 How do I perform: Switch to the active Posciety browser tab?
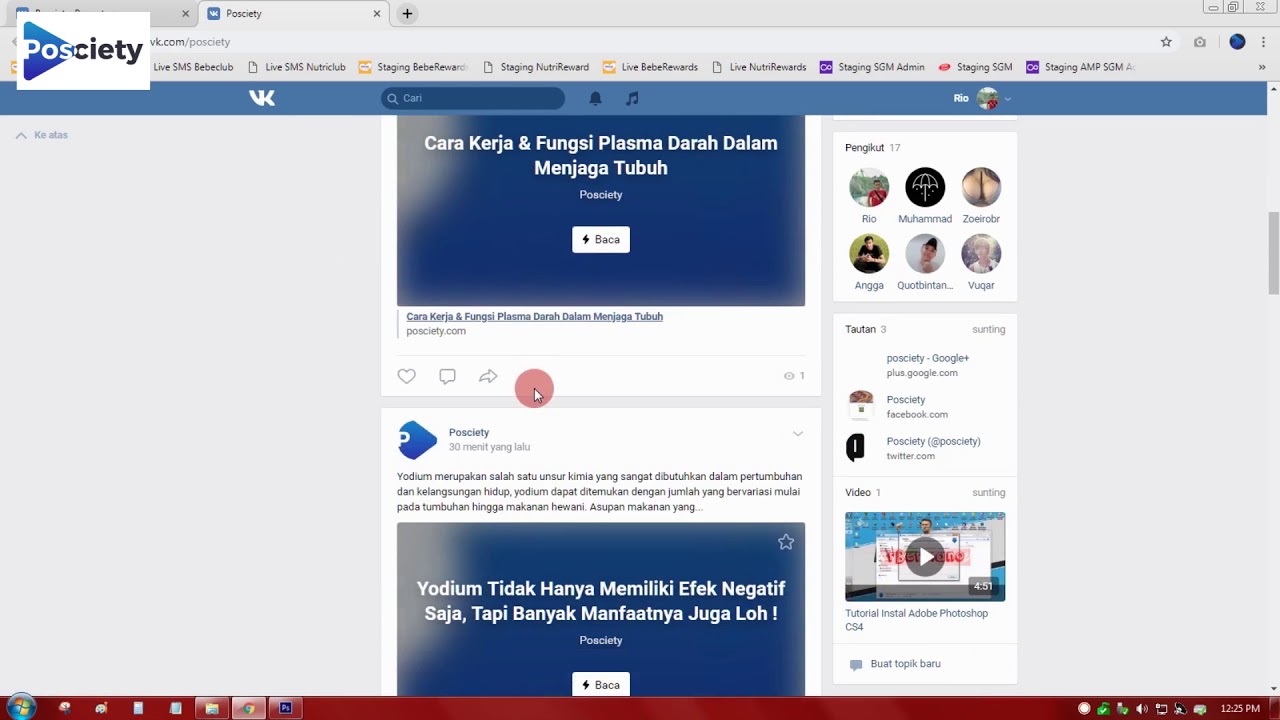(292, 14)
